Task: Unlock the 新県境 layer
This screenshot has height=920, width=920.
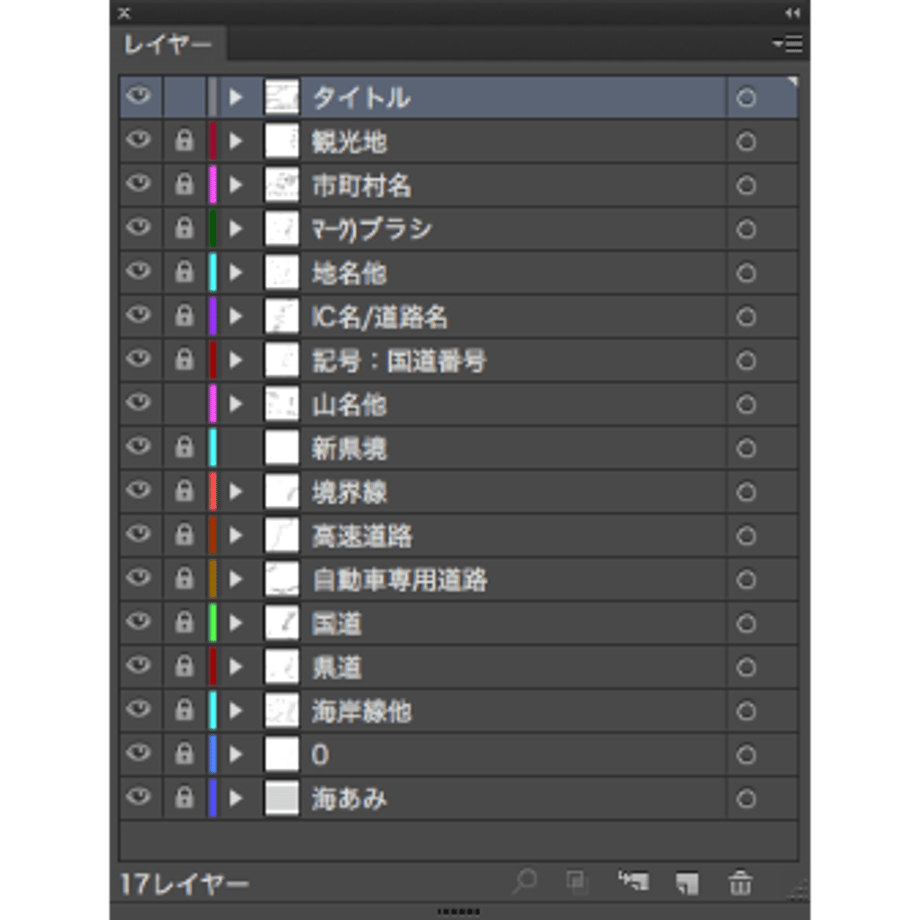Action: pyautogui.click(x=184, y=447)
